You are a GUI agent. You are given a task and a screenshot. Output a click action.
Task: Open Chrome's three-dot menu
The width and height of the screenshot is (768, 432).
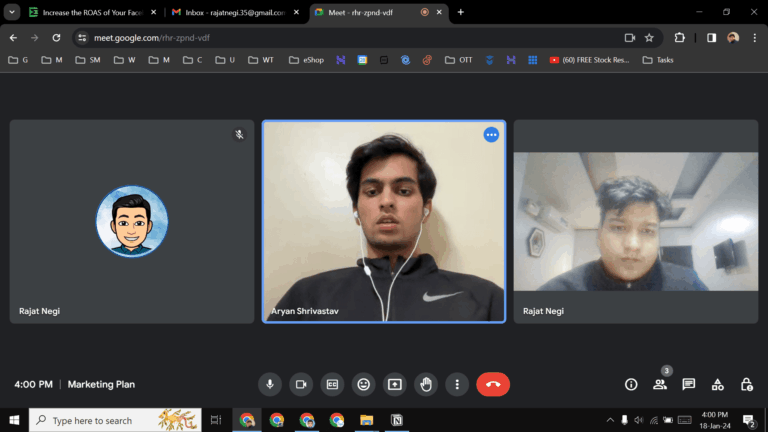(x=754, y=38)
